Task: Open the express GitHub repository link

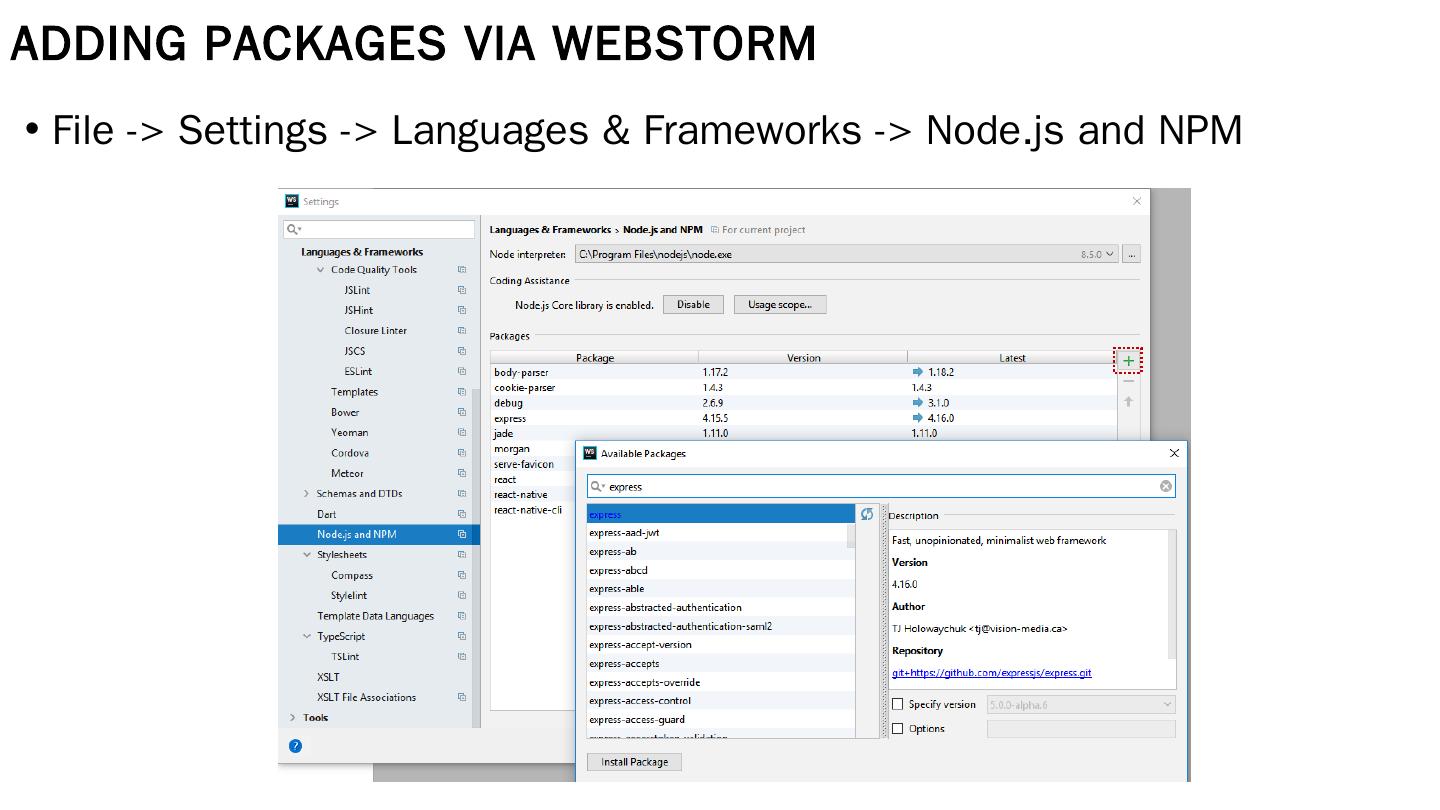Action: (991, 673)
